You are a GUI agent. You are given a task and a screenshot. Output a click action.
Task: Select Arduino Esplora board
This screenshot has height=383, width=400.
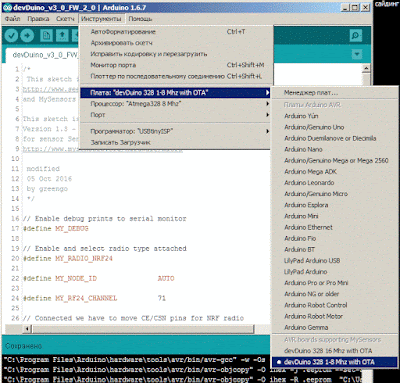pyautogui.click(x=335, y=205)
